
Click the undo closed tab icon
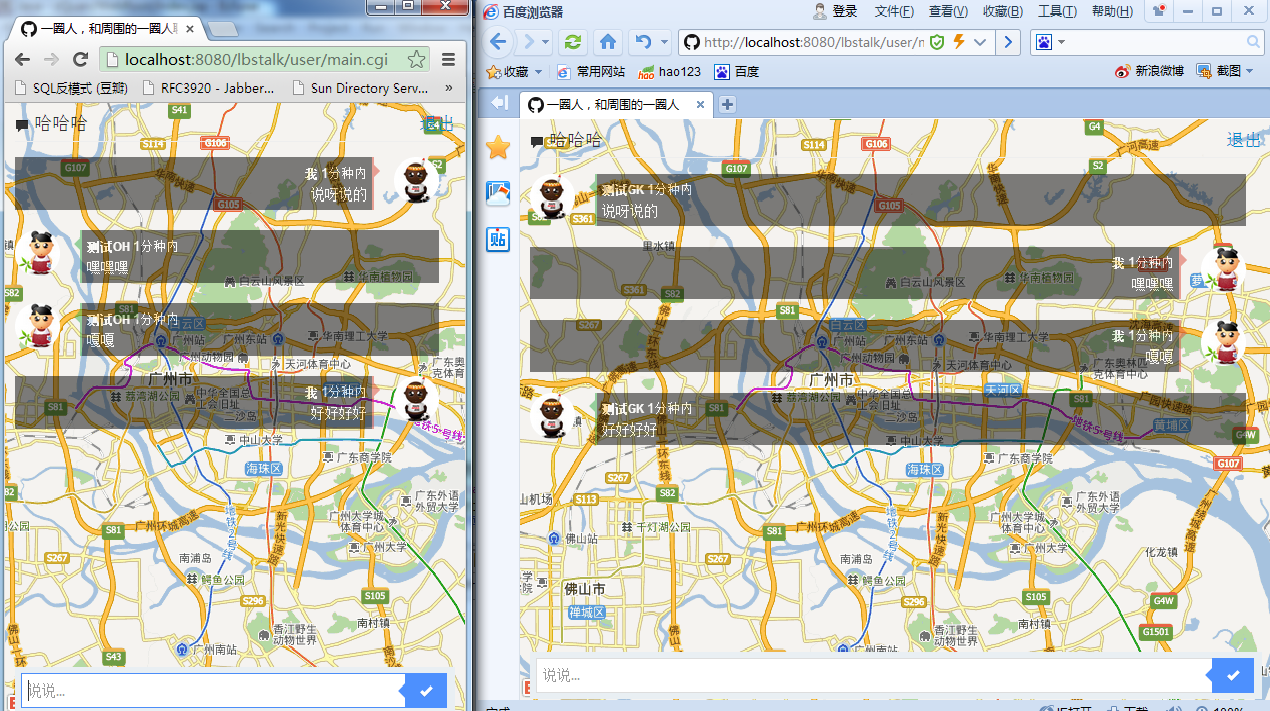point(643,42)
